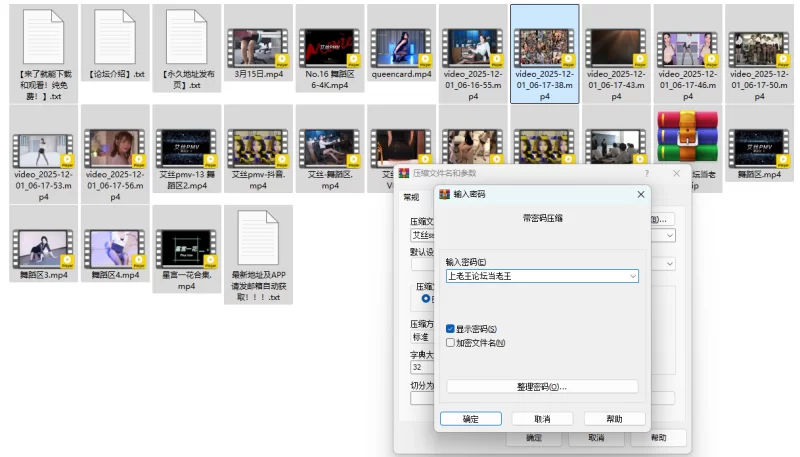Expand the password field dropdown arrow
The image size is (800, 457).
point(633,276)
